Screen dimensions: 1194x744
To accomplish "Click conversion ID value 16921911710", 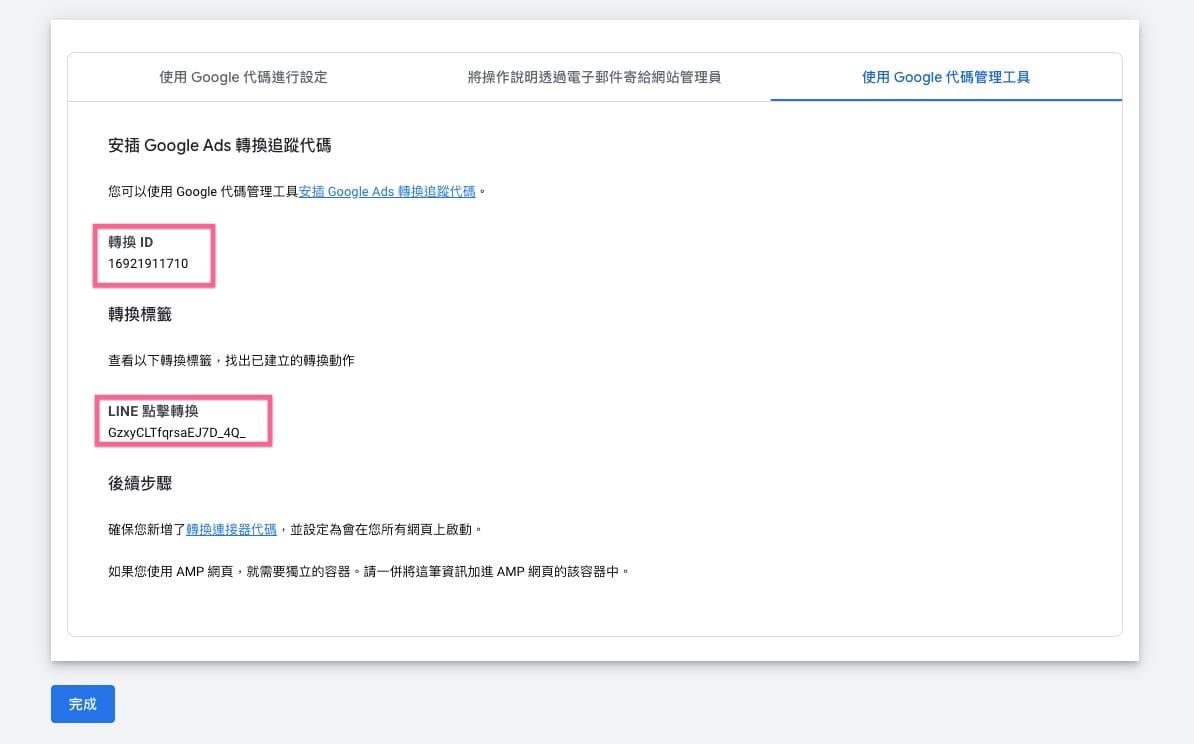I will 148,263.
